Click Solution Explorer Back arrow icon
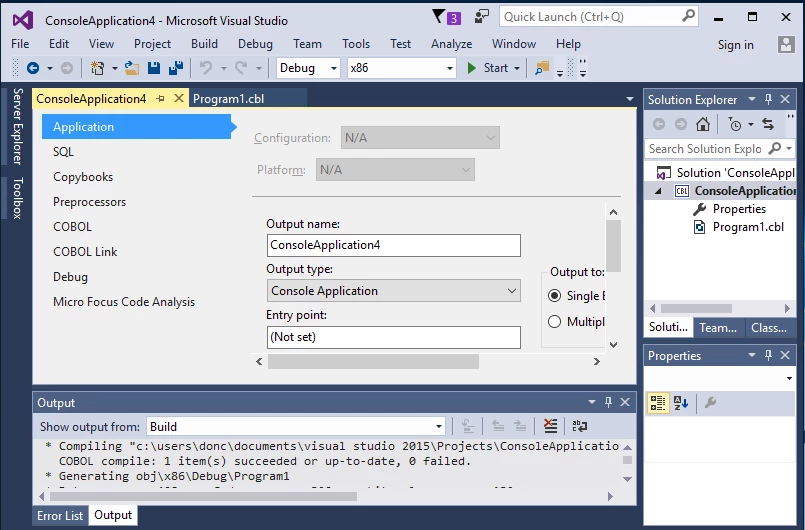 tap(659, 124)
